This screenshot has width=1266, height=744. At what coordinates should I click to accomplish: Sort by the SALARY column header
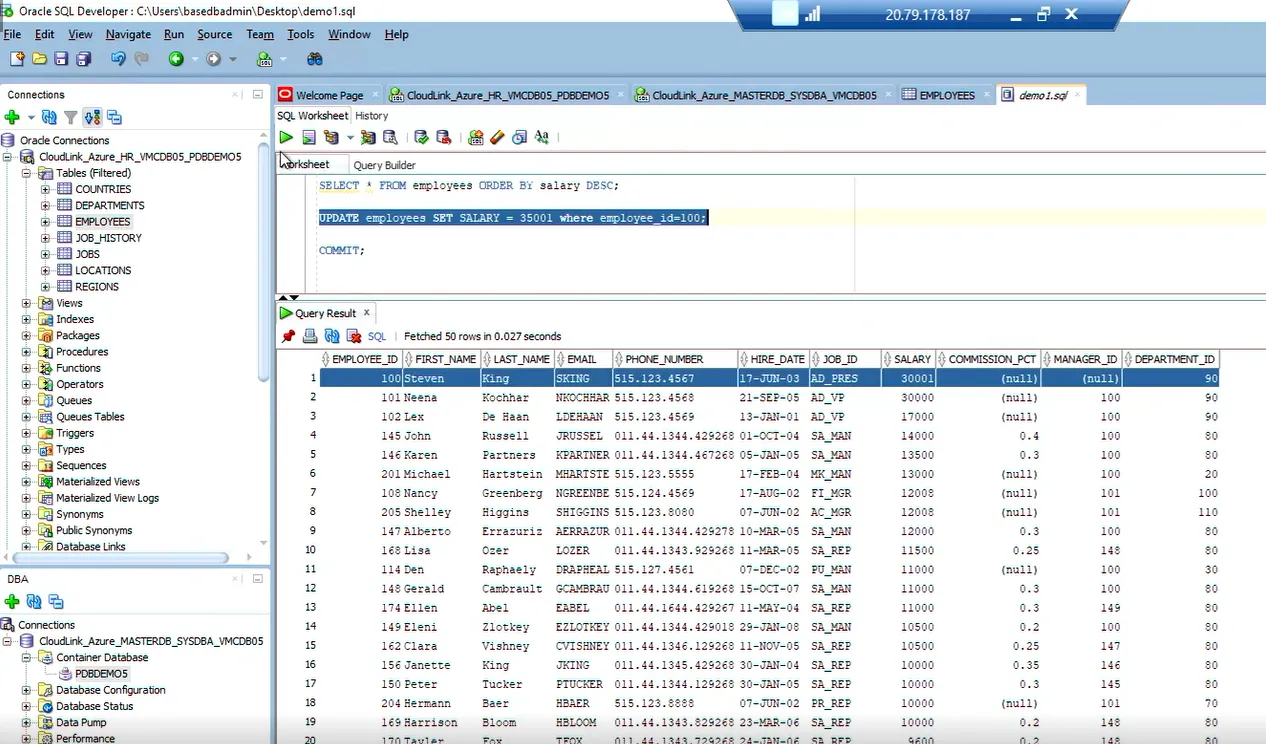coord(908,359)
